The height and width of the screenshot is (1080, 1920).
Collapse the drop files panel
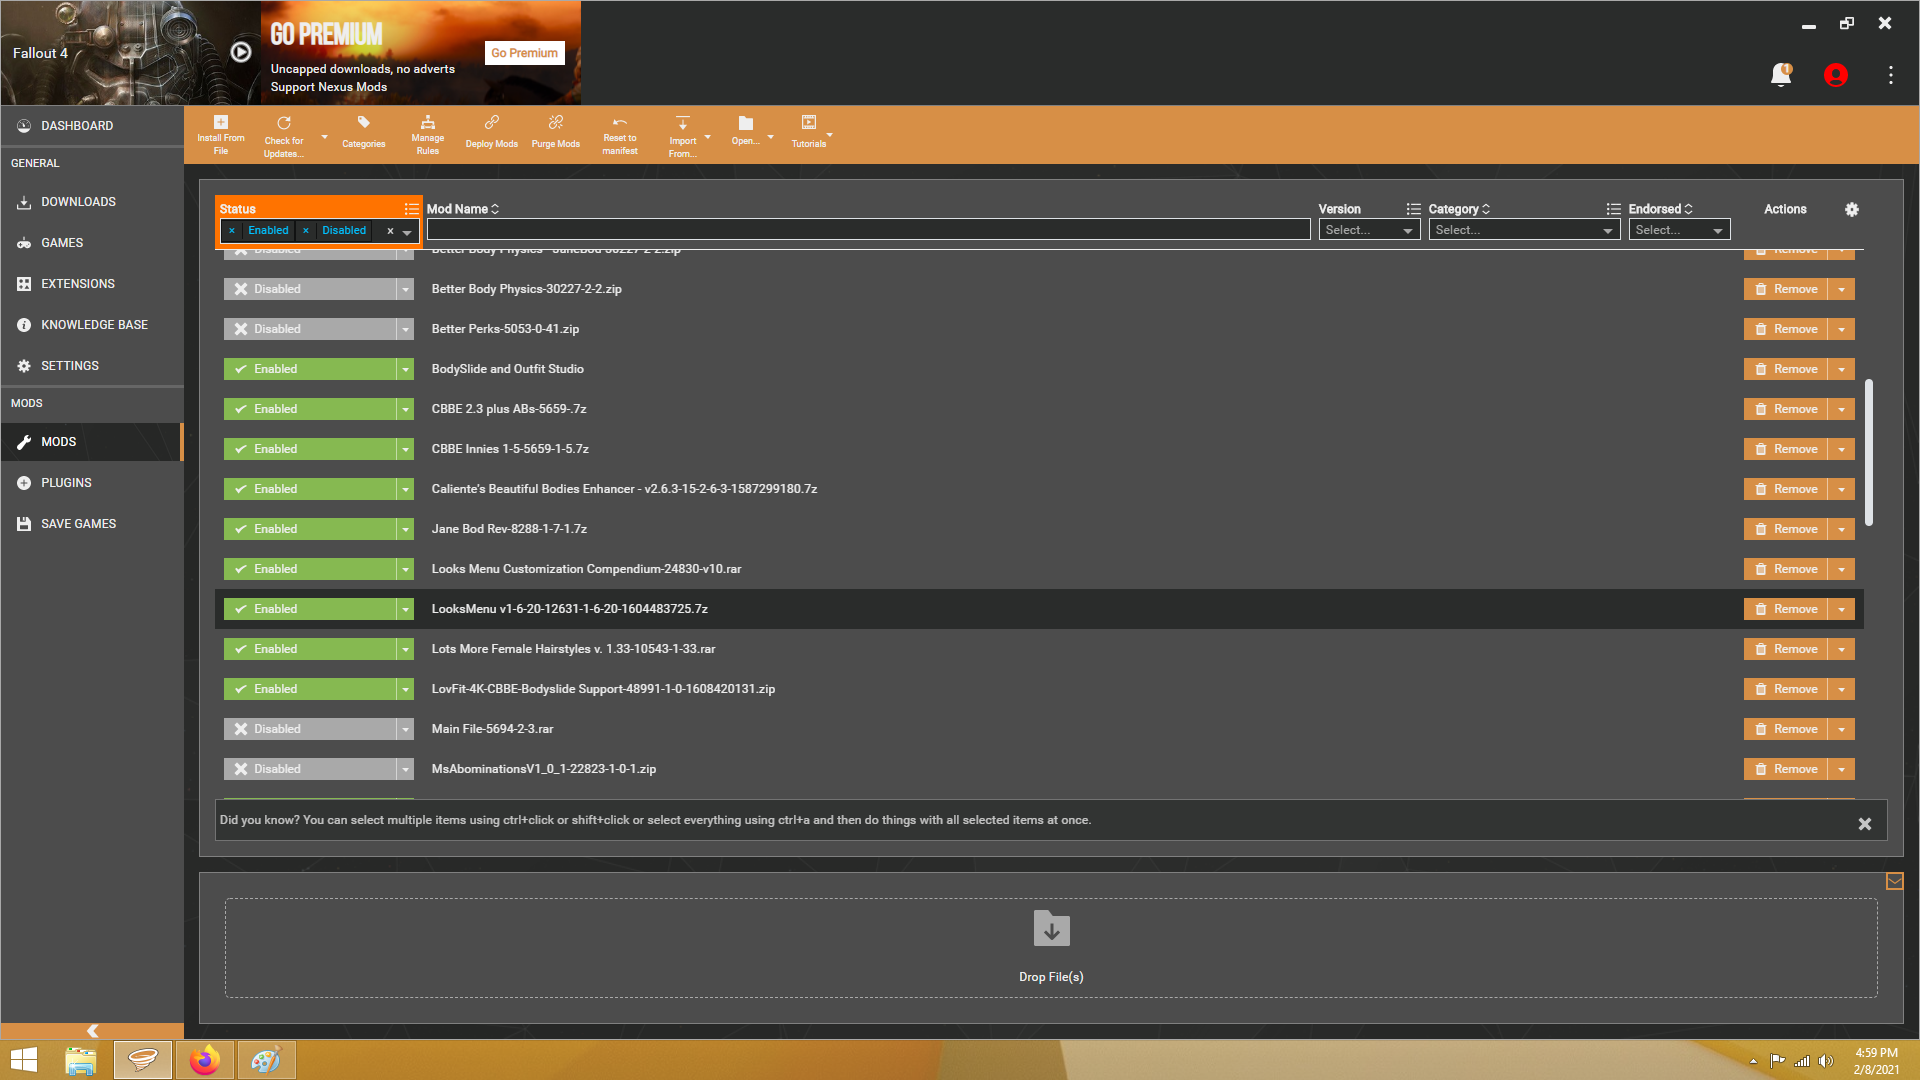pyautogui.click(x=1895, y=881)
